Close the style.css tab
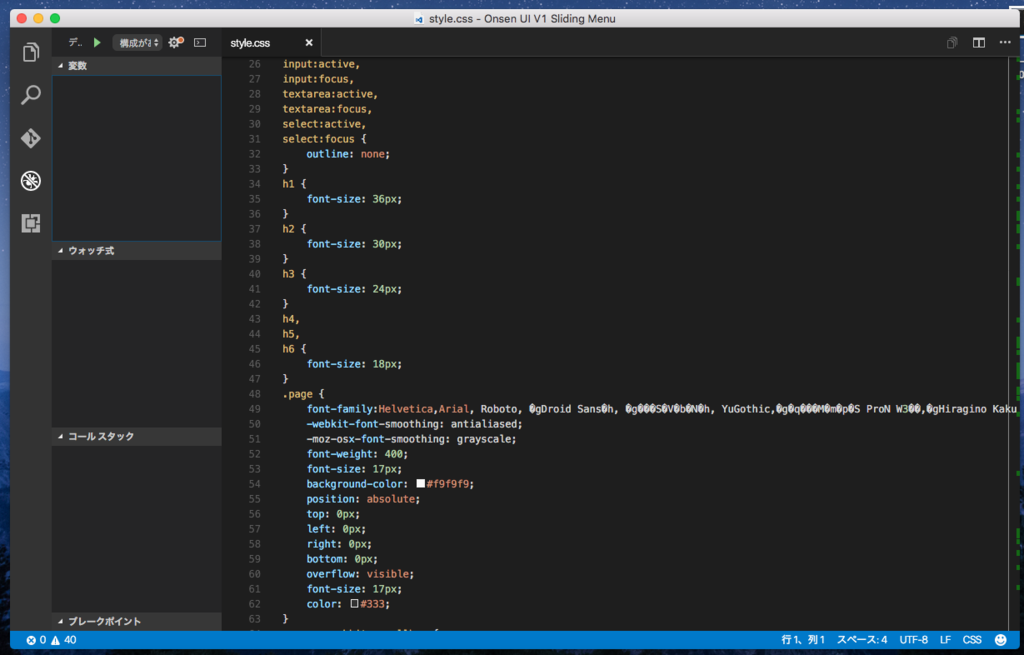Image resolution: width=1024 pixels, height=655 pixels. tap(309, 43)
